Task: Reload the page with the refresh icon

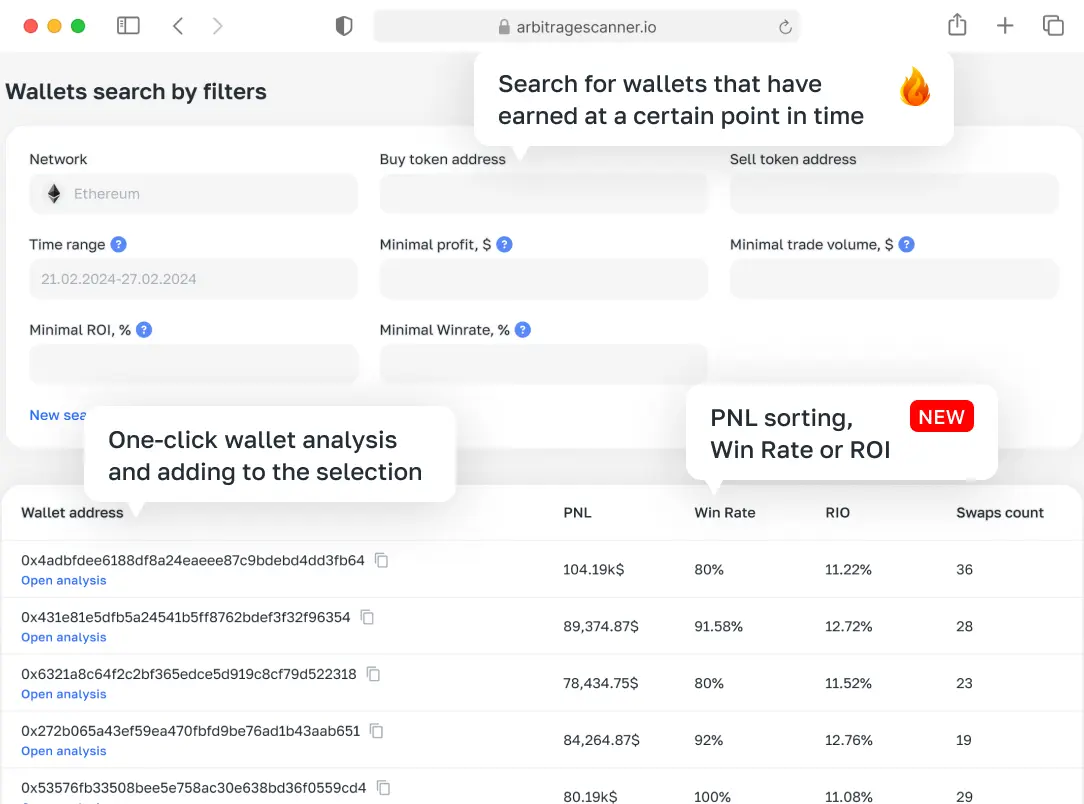Action: 785,28
